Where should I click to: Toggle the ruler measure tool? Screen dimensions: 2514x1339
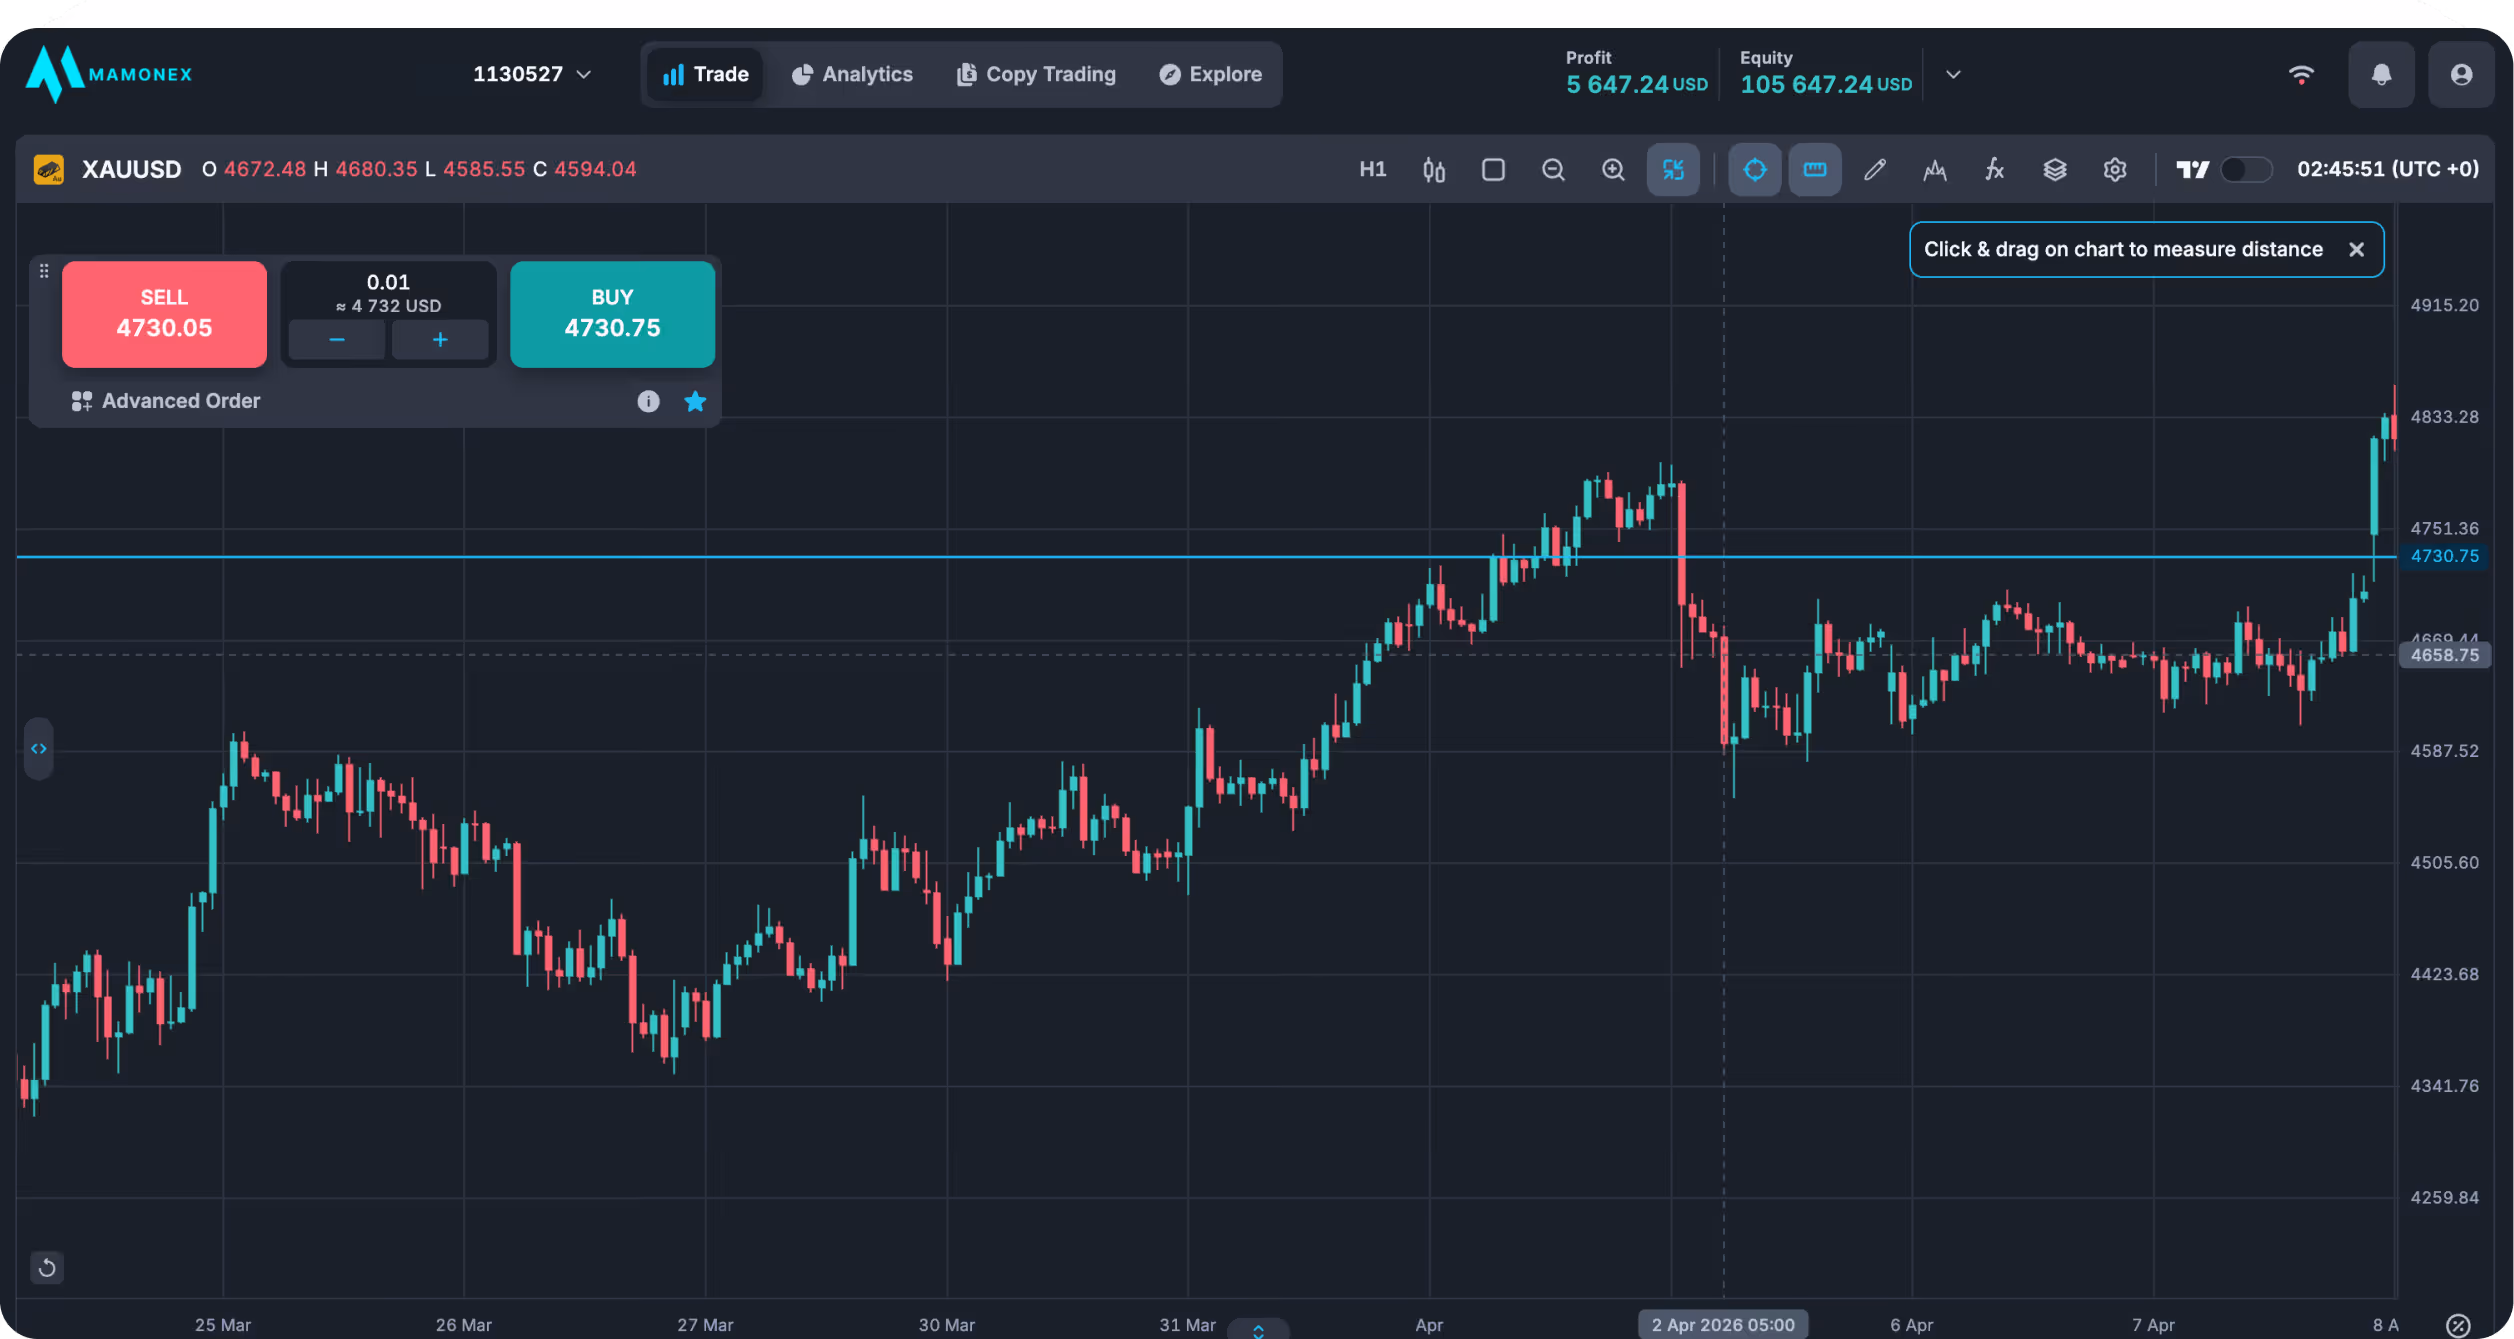tap(1814, 170)
